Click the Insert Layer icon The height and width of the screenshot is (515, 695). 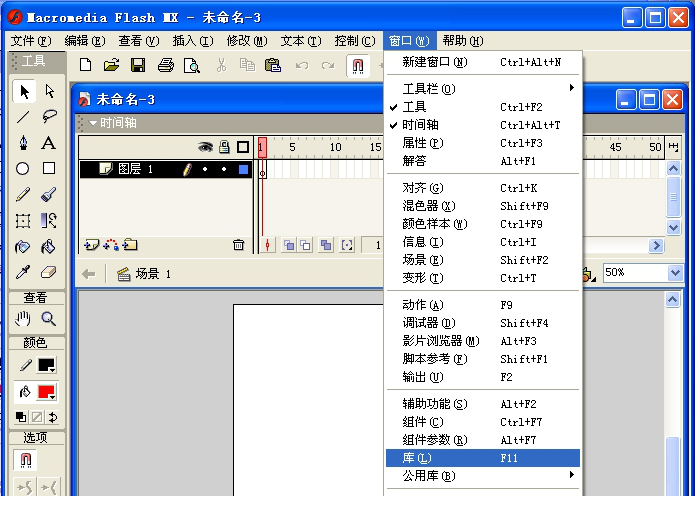[x=91, y=245]
